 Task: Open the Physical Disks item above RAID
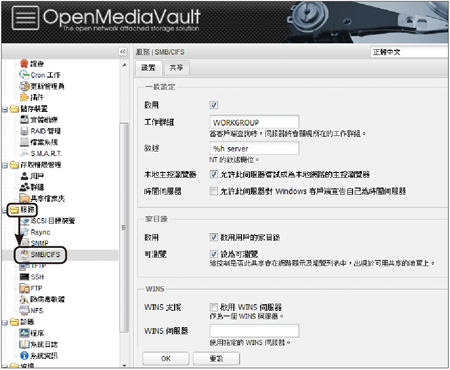(39, 120)
